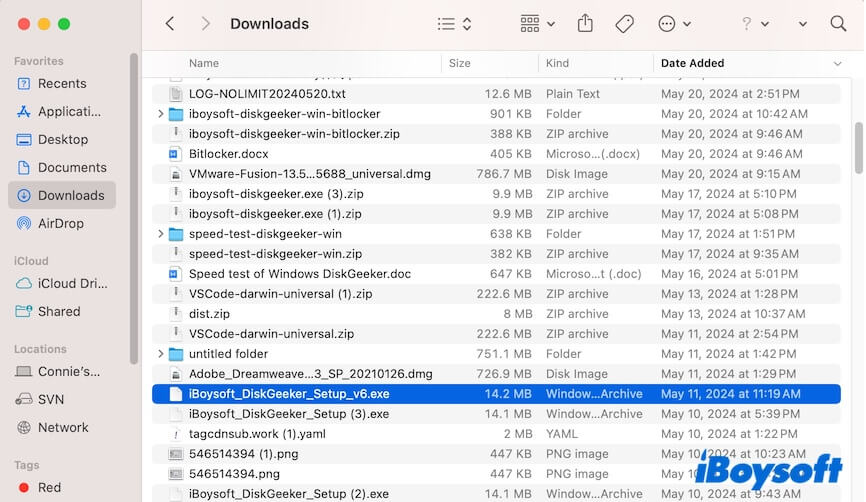This screenshot has width=866, height=502.
Task: Open Desktop in the sidebar
Action: point(62,139)
